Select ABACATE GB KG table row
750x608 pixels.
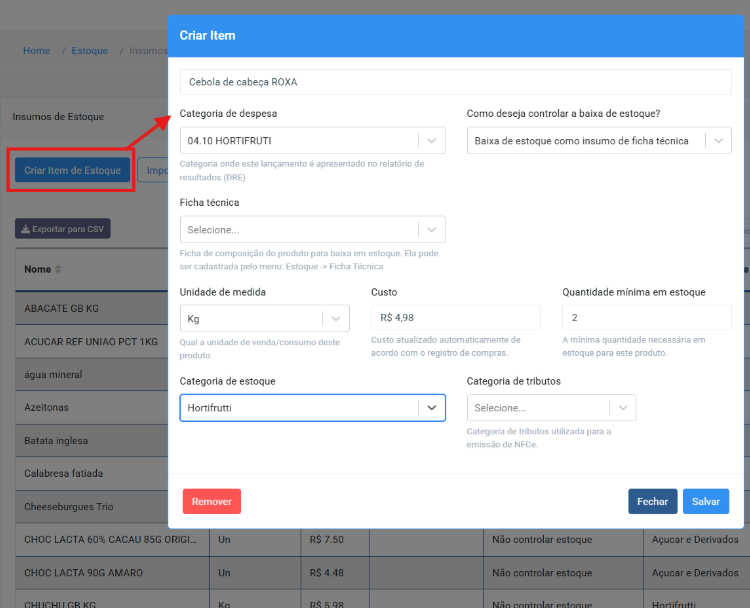[90, 309]
